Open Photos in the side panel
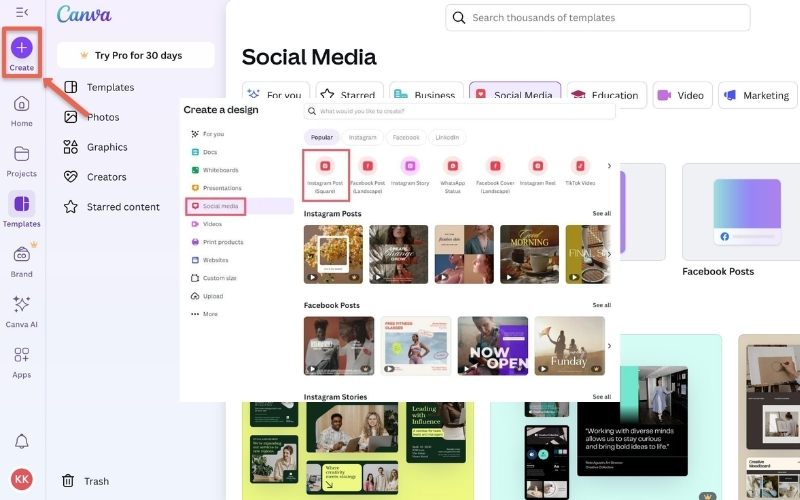Screen dimensions: 800x500 [x=92, y=117]
